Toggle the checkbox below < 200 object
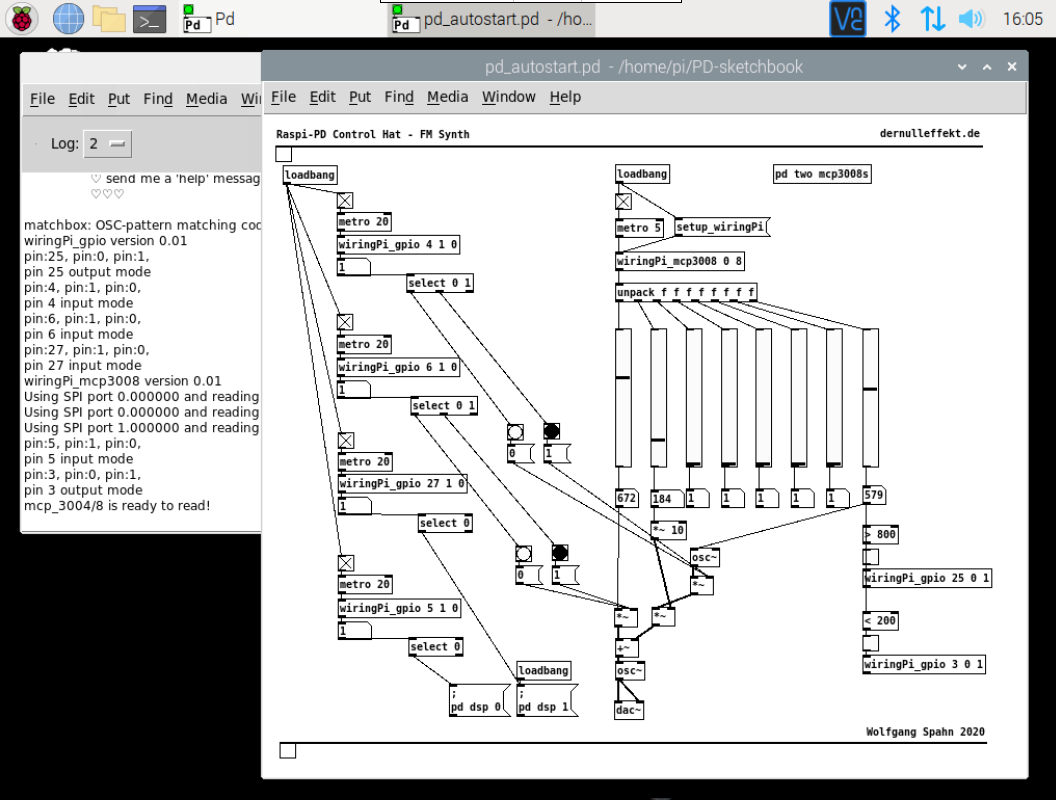 (x=871, y=643)
